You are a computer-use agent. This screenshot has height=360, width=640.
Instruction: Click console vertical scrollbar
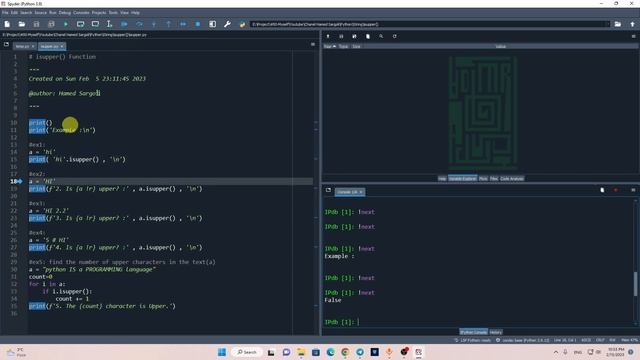pyautogui.click(x=636, y=284)
